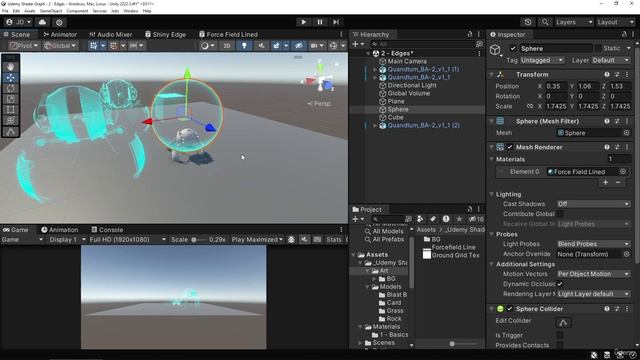Open the Layout dropdown
The image size is (640, 360).
click(615, 22)
